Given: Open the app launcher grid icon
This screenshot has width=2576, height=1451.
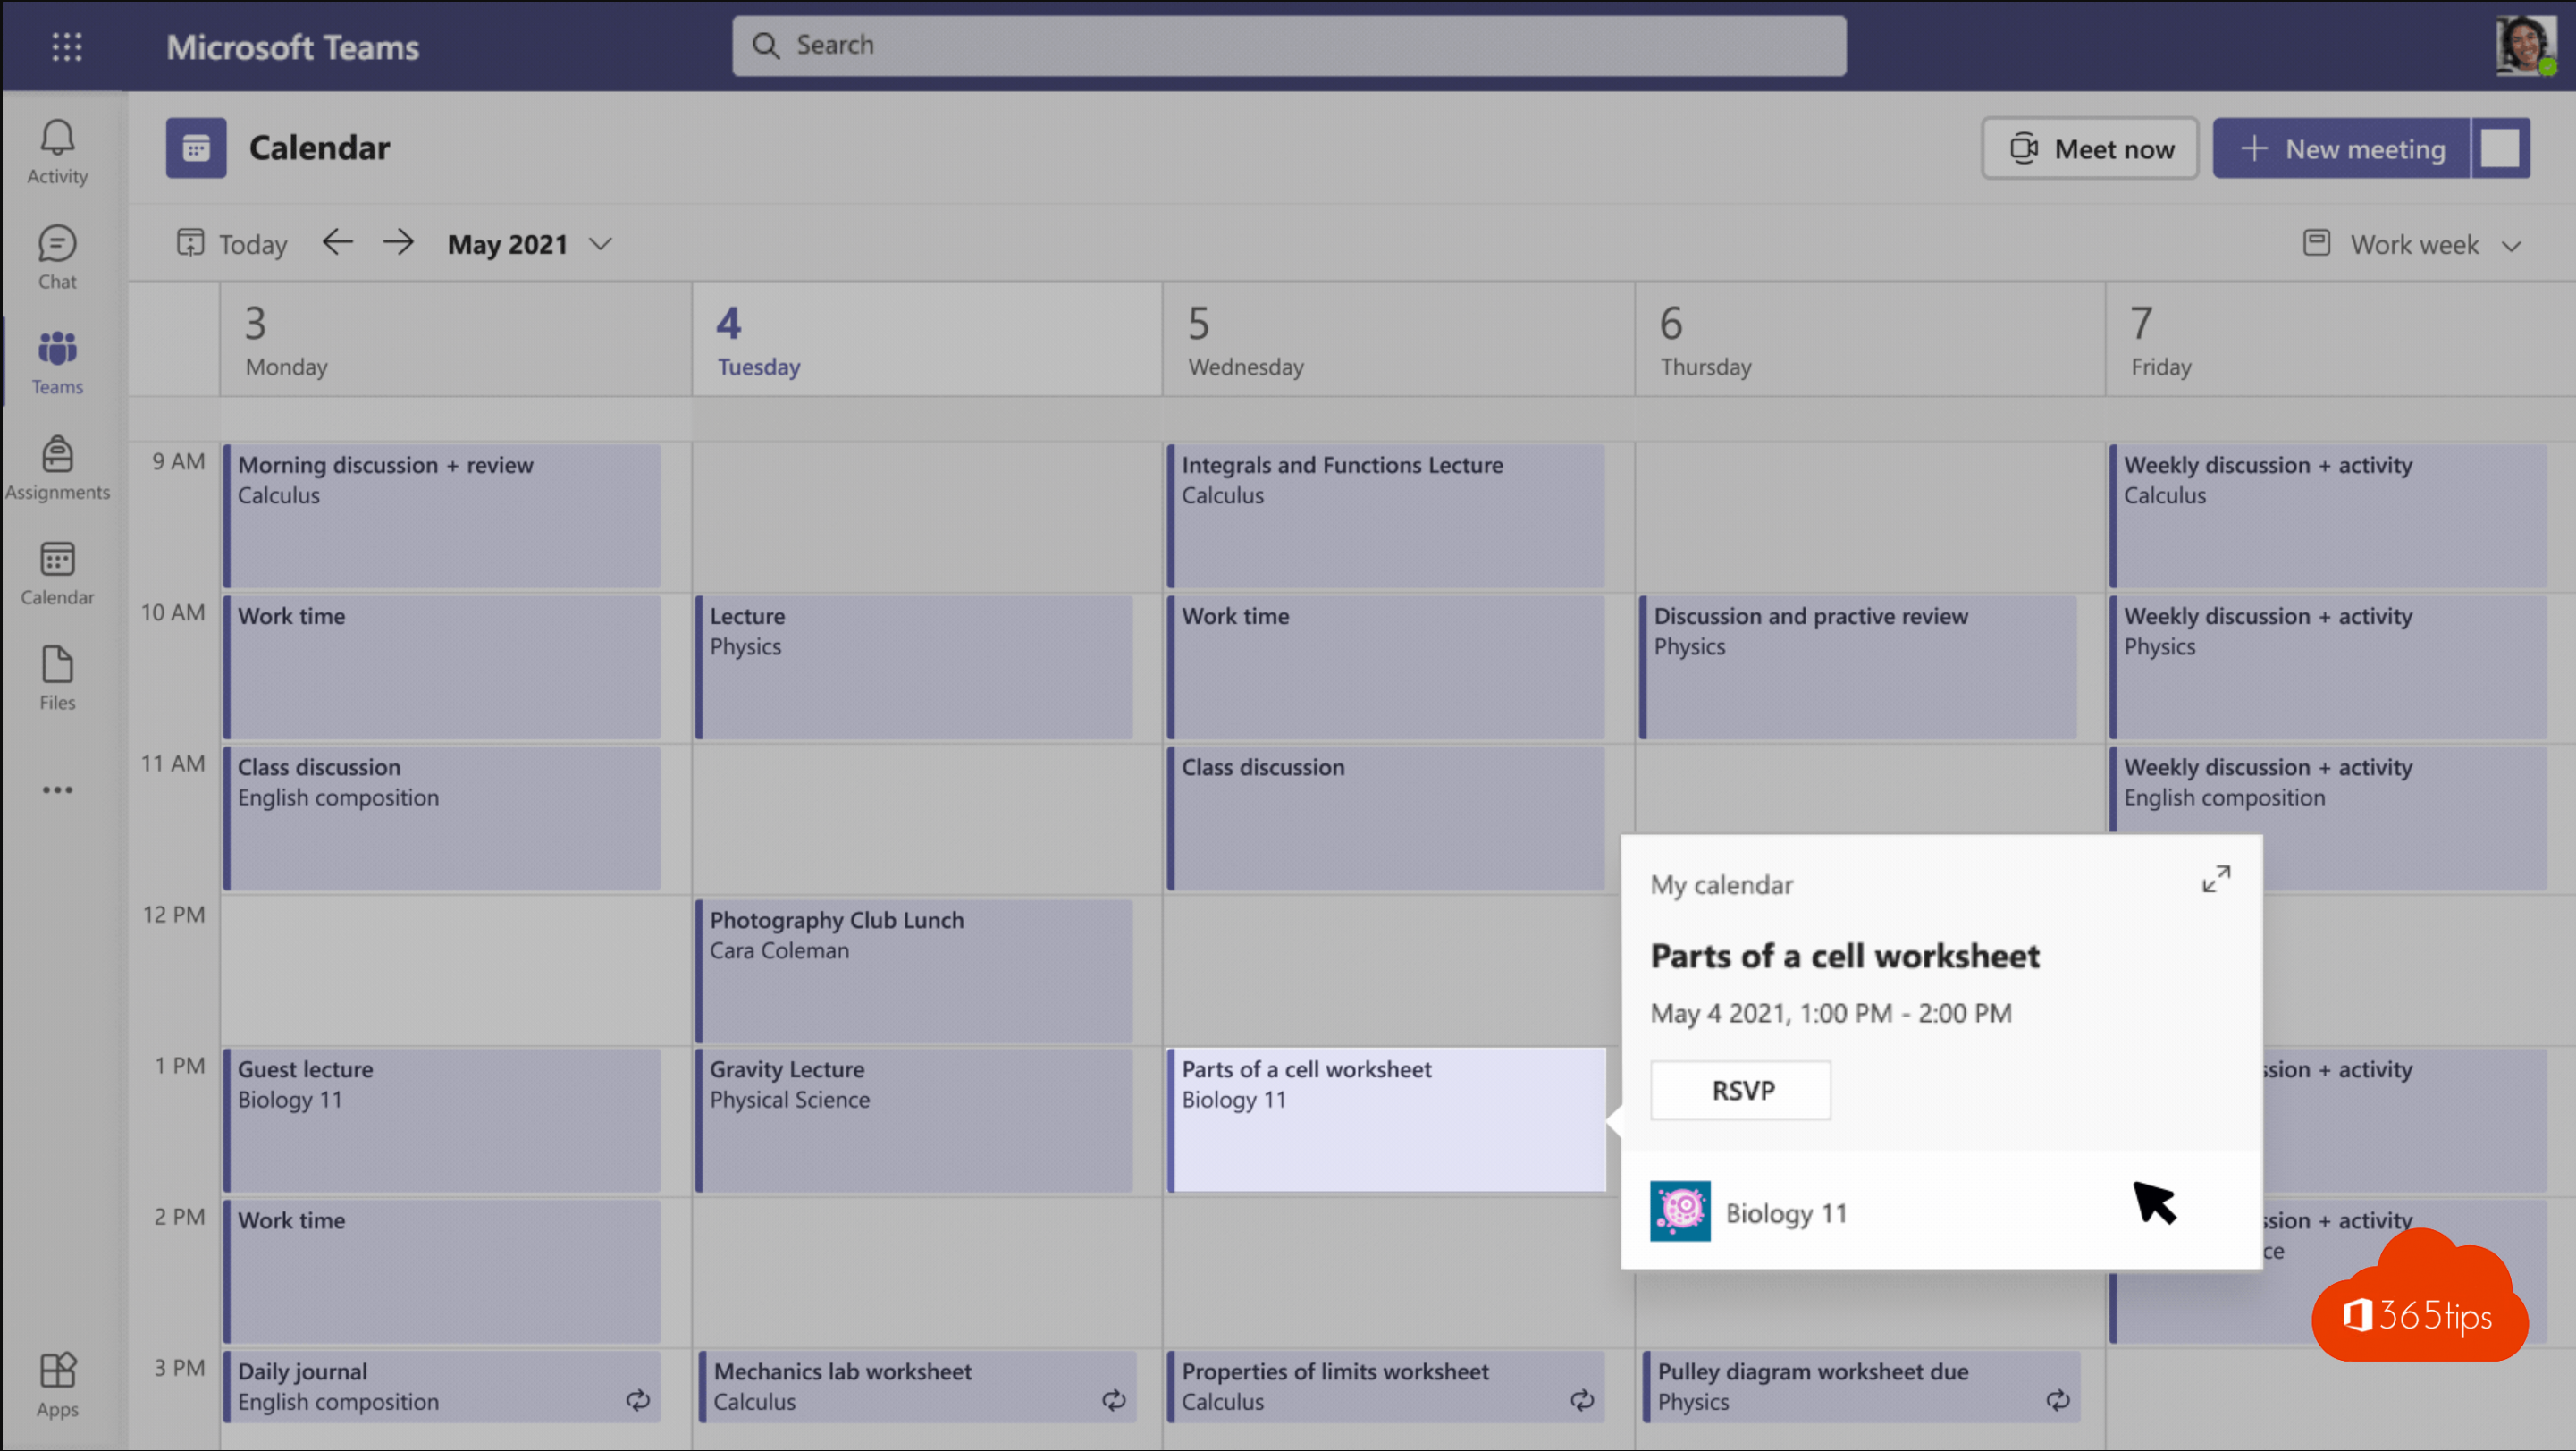Looking at the screenshot, I should pyautogui.click(x=66, y=46).
